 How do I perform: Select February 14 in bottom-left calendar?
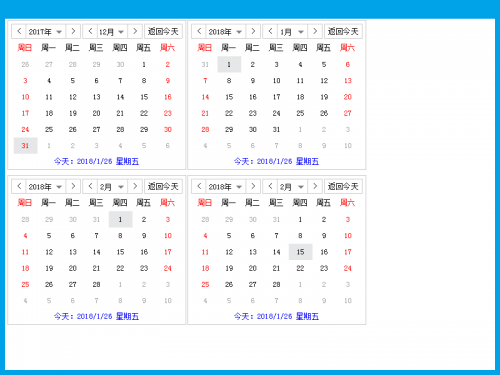97,252
